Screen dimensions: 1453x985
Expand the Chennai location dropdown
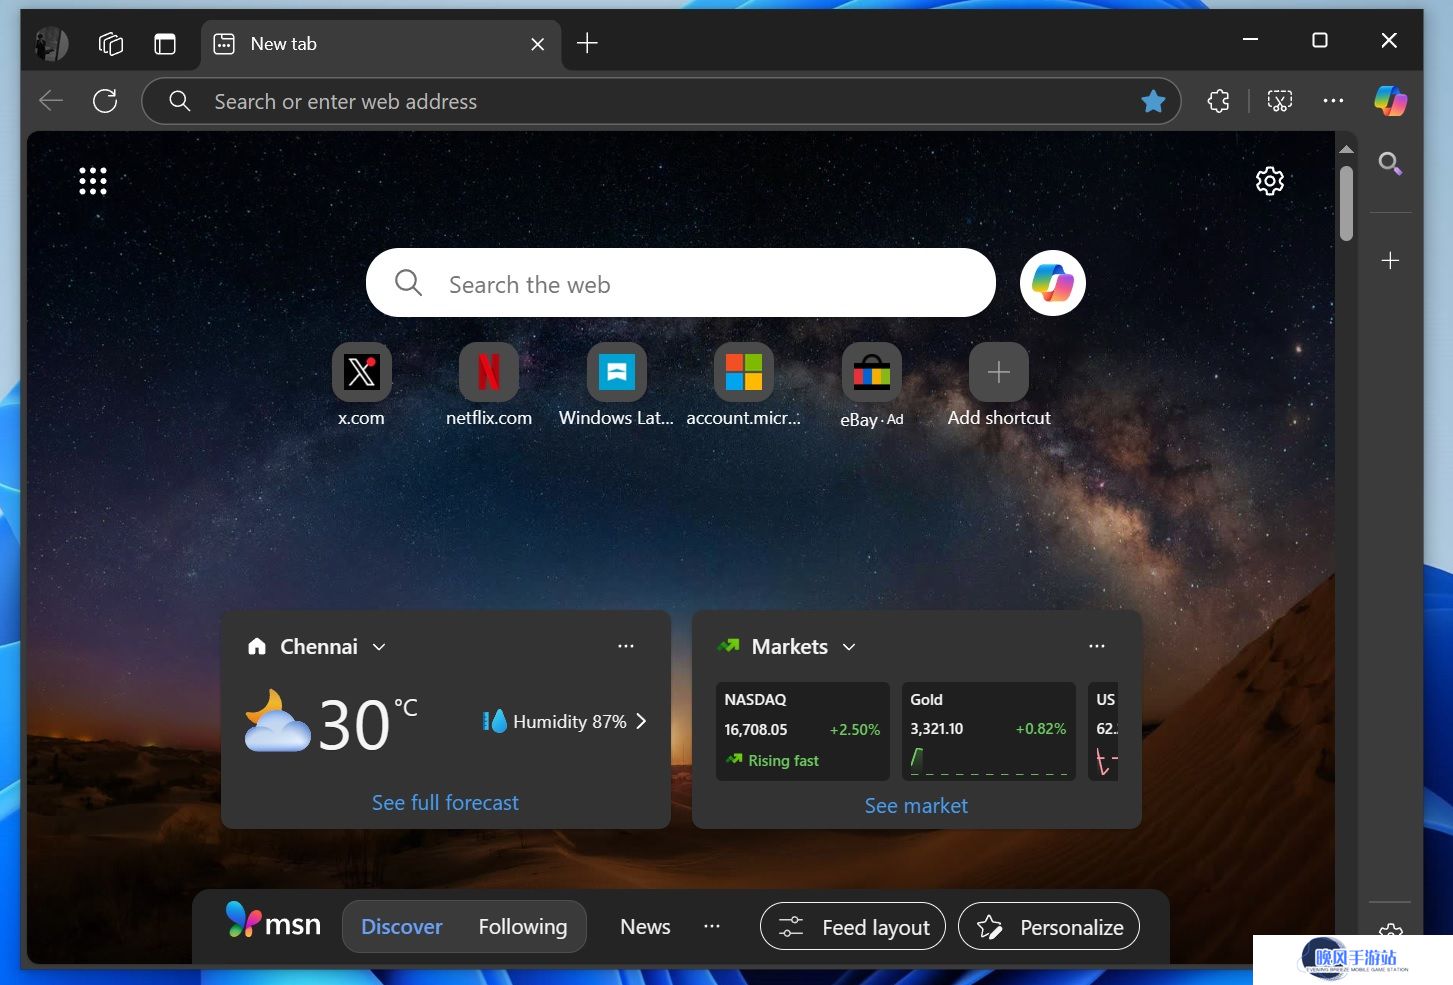pyautogui.click(x=379, y=647)
